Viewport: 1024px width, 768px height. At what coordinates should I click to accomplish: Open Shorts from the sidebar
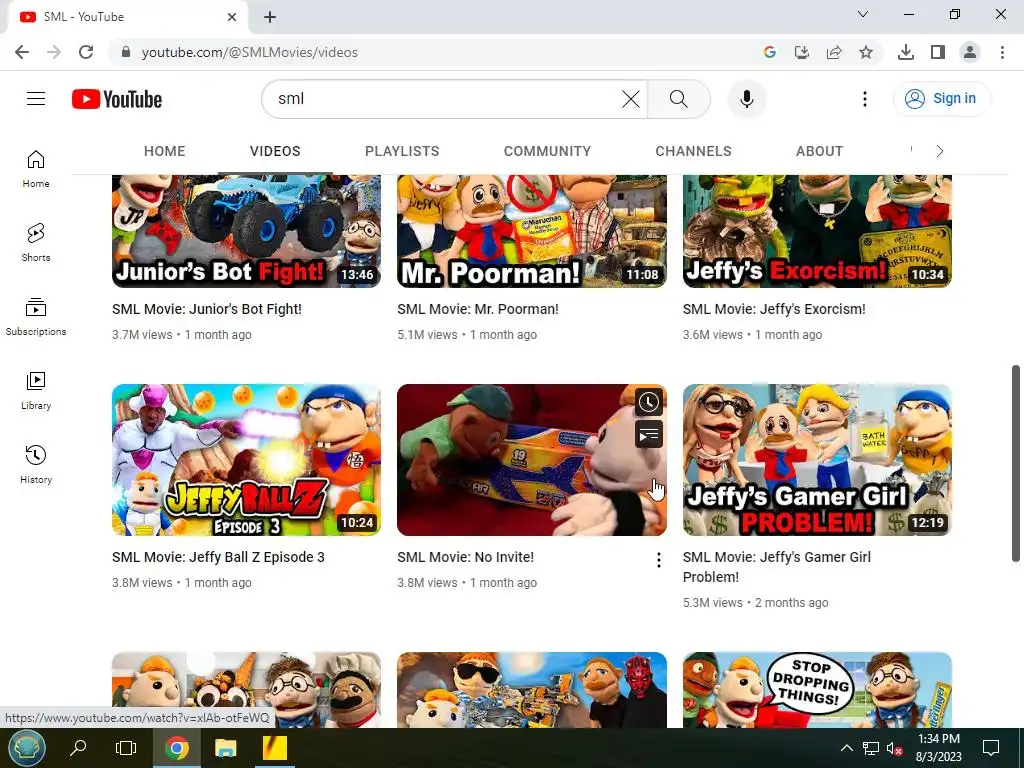click(x=36, y=242)
